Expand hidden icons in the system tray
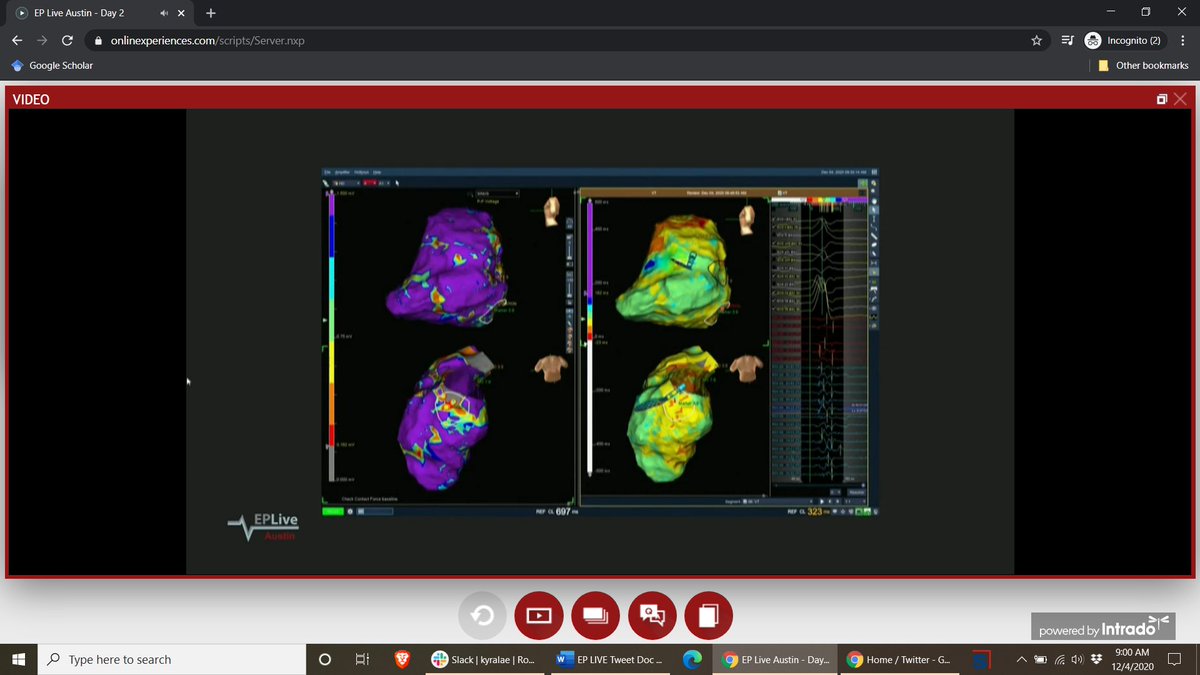1200x675 pixels. coord(1021,660)
